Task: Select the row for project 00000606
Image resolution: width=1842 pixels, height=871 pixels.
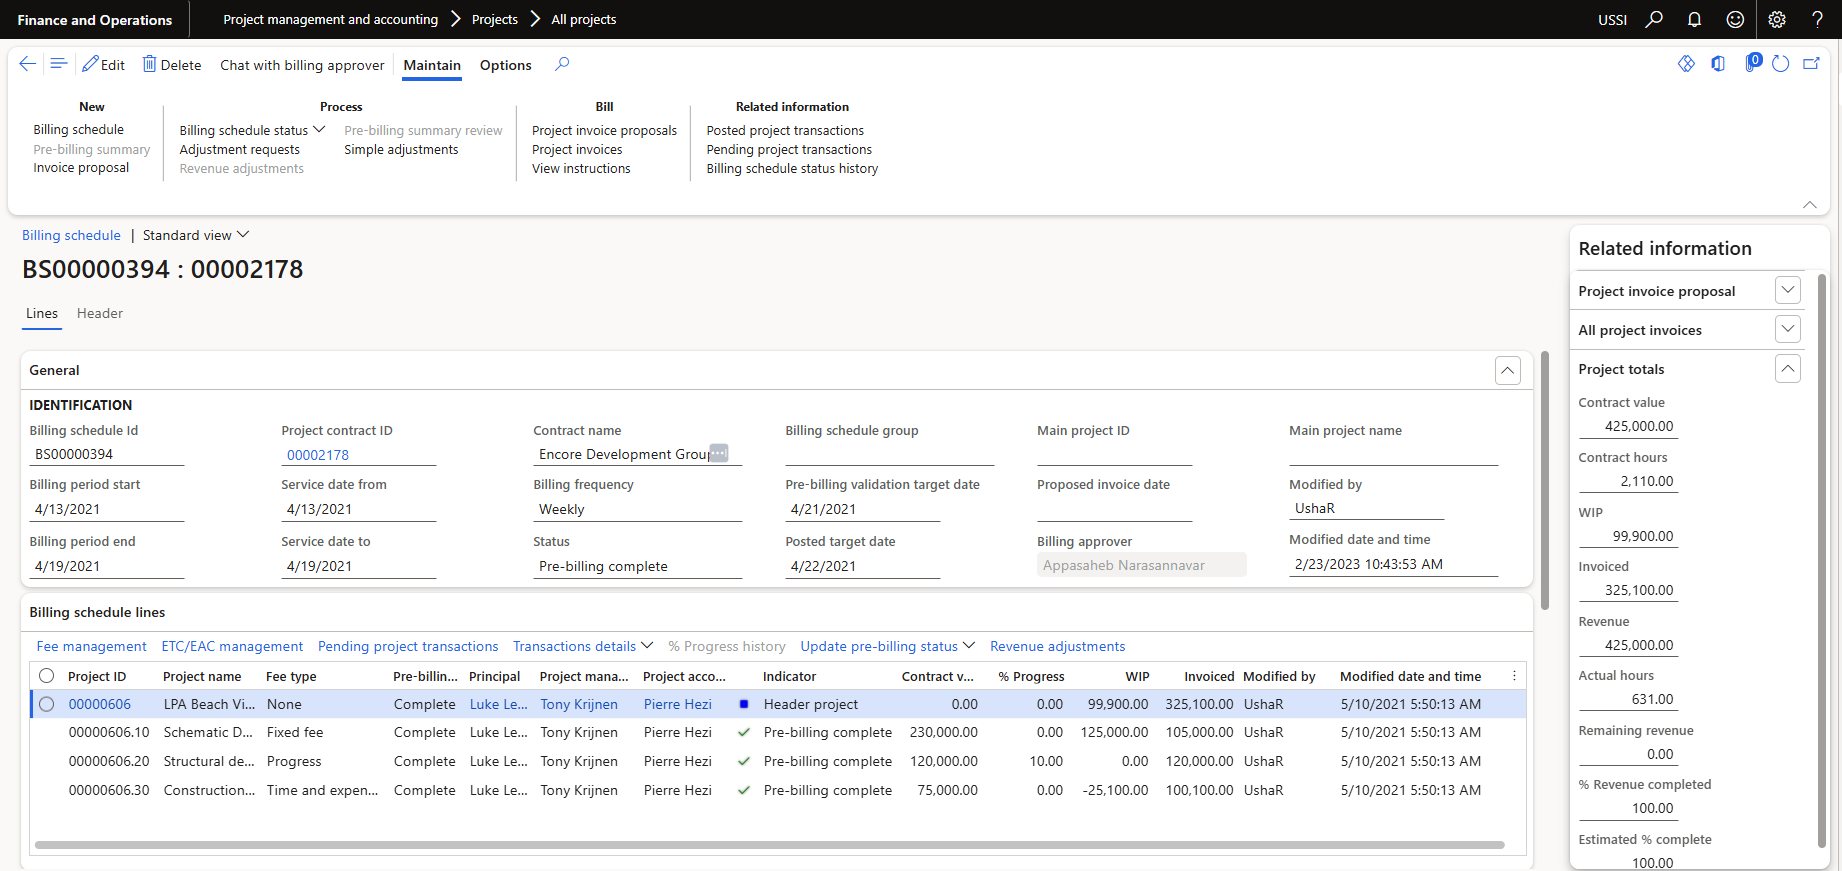Action: pyautogui.click(x=46, y=704)
